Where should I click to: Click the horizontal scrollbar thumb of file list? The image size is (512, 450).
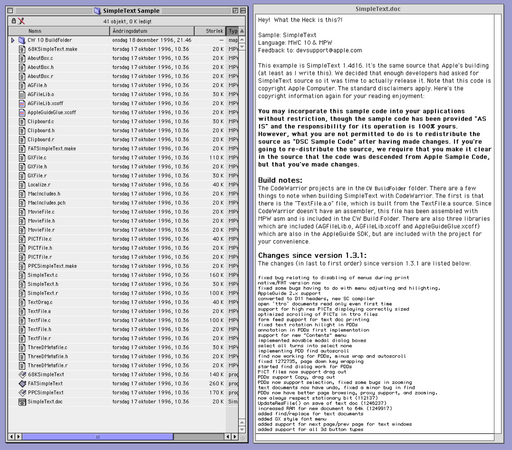(x=98, y=436)
